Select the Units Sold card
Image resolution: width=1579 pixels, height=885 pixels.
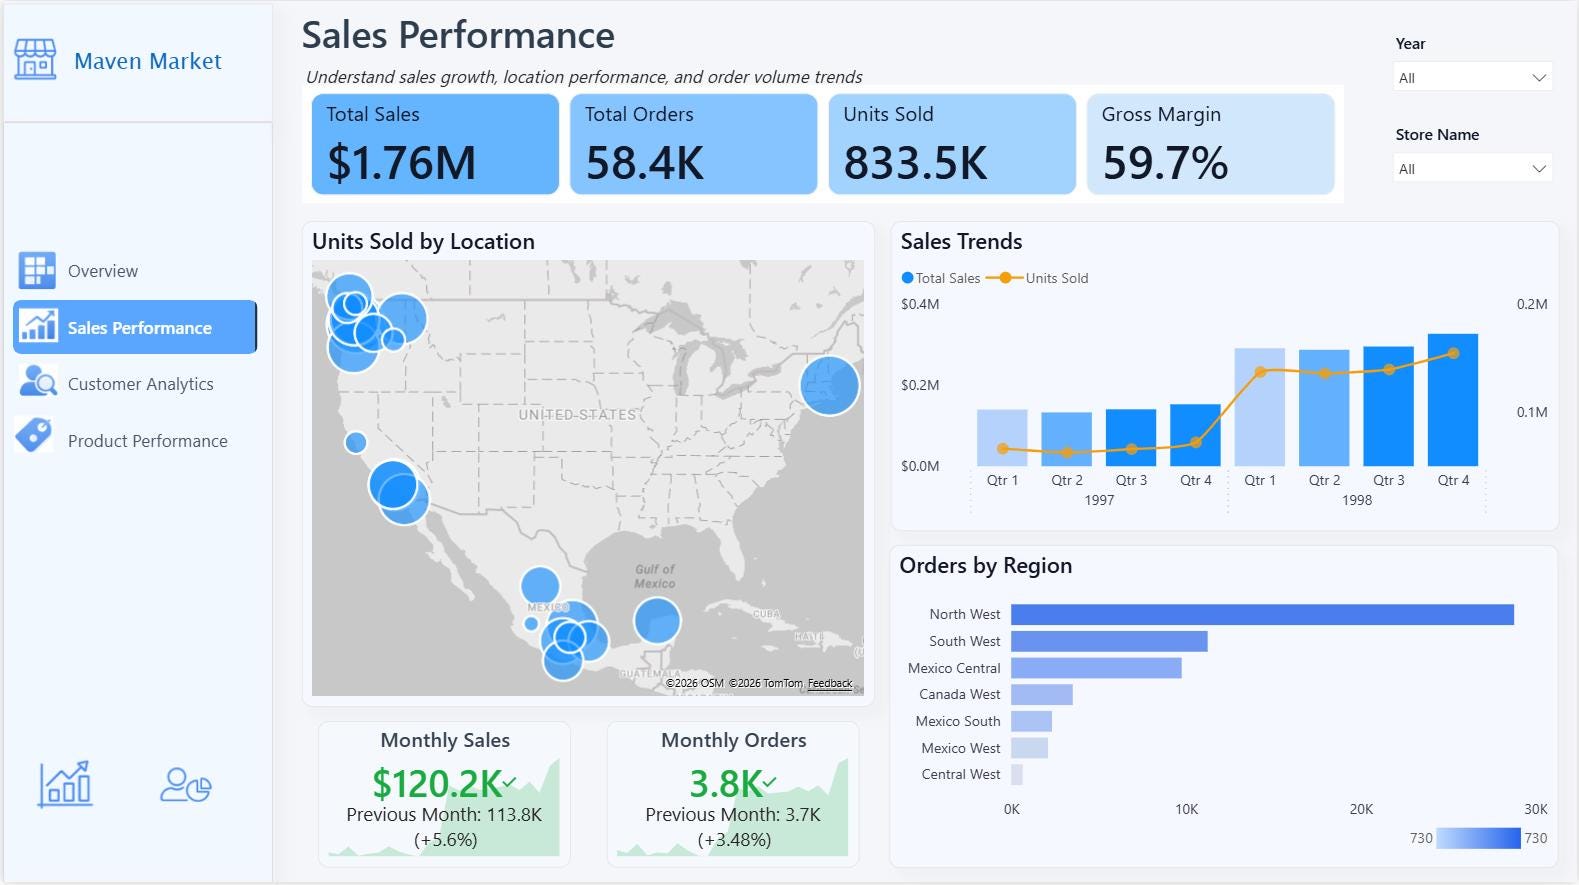pos(952,144)
